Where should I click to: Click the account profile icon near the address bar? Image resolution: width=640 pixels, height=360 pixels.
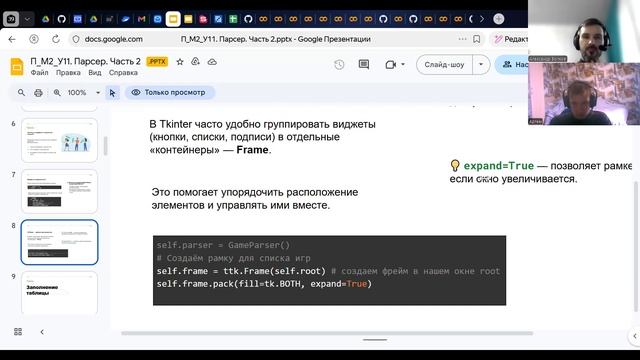34,39
